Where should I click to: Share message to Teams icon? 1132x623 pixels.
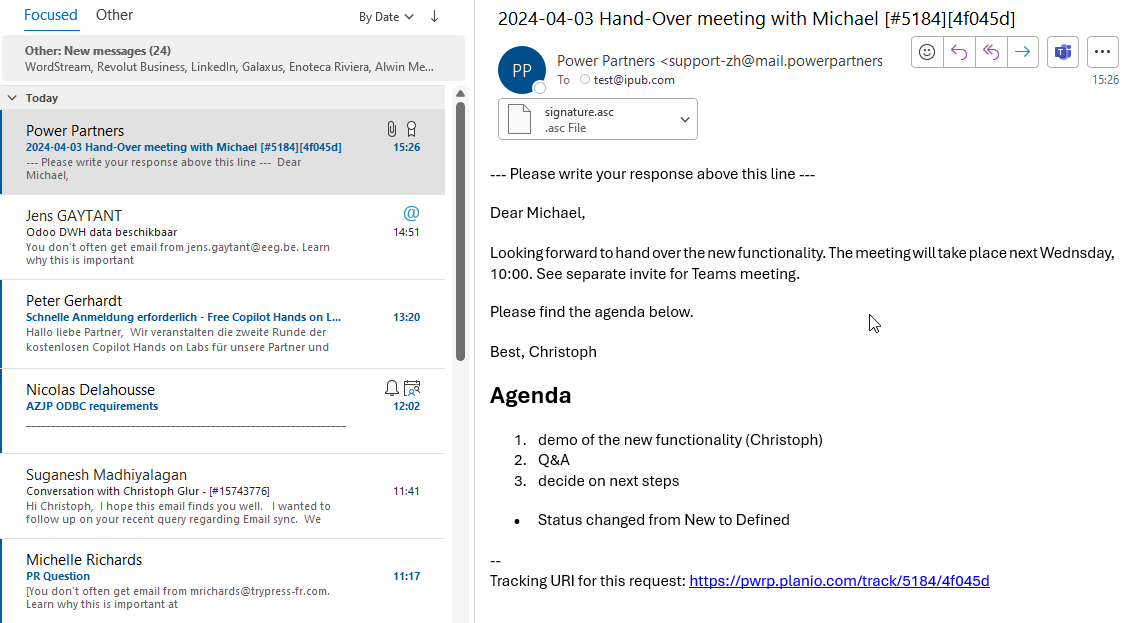point(1063,52)
